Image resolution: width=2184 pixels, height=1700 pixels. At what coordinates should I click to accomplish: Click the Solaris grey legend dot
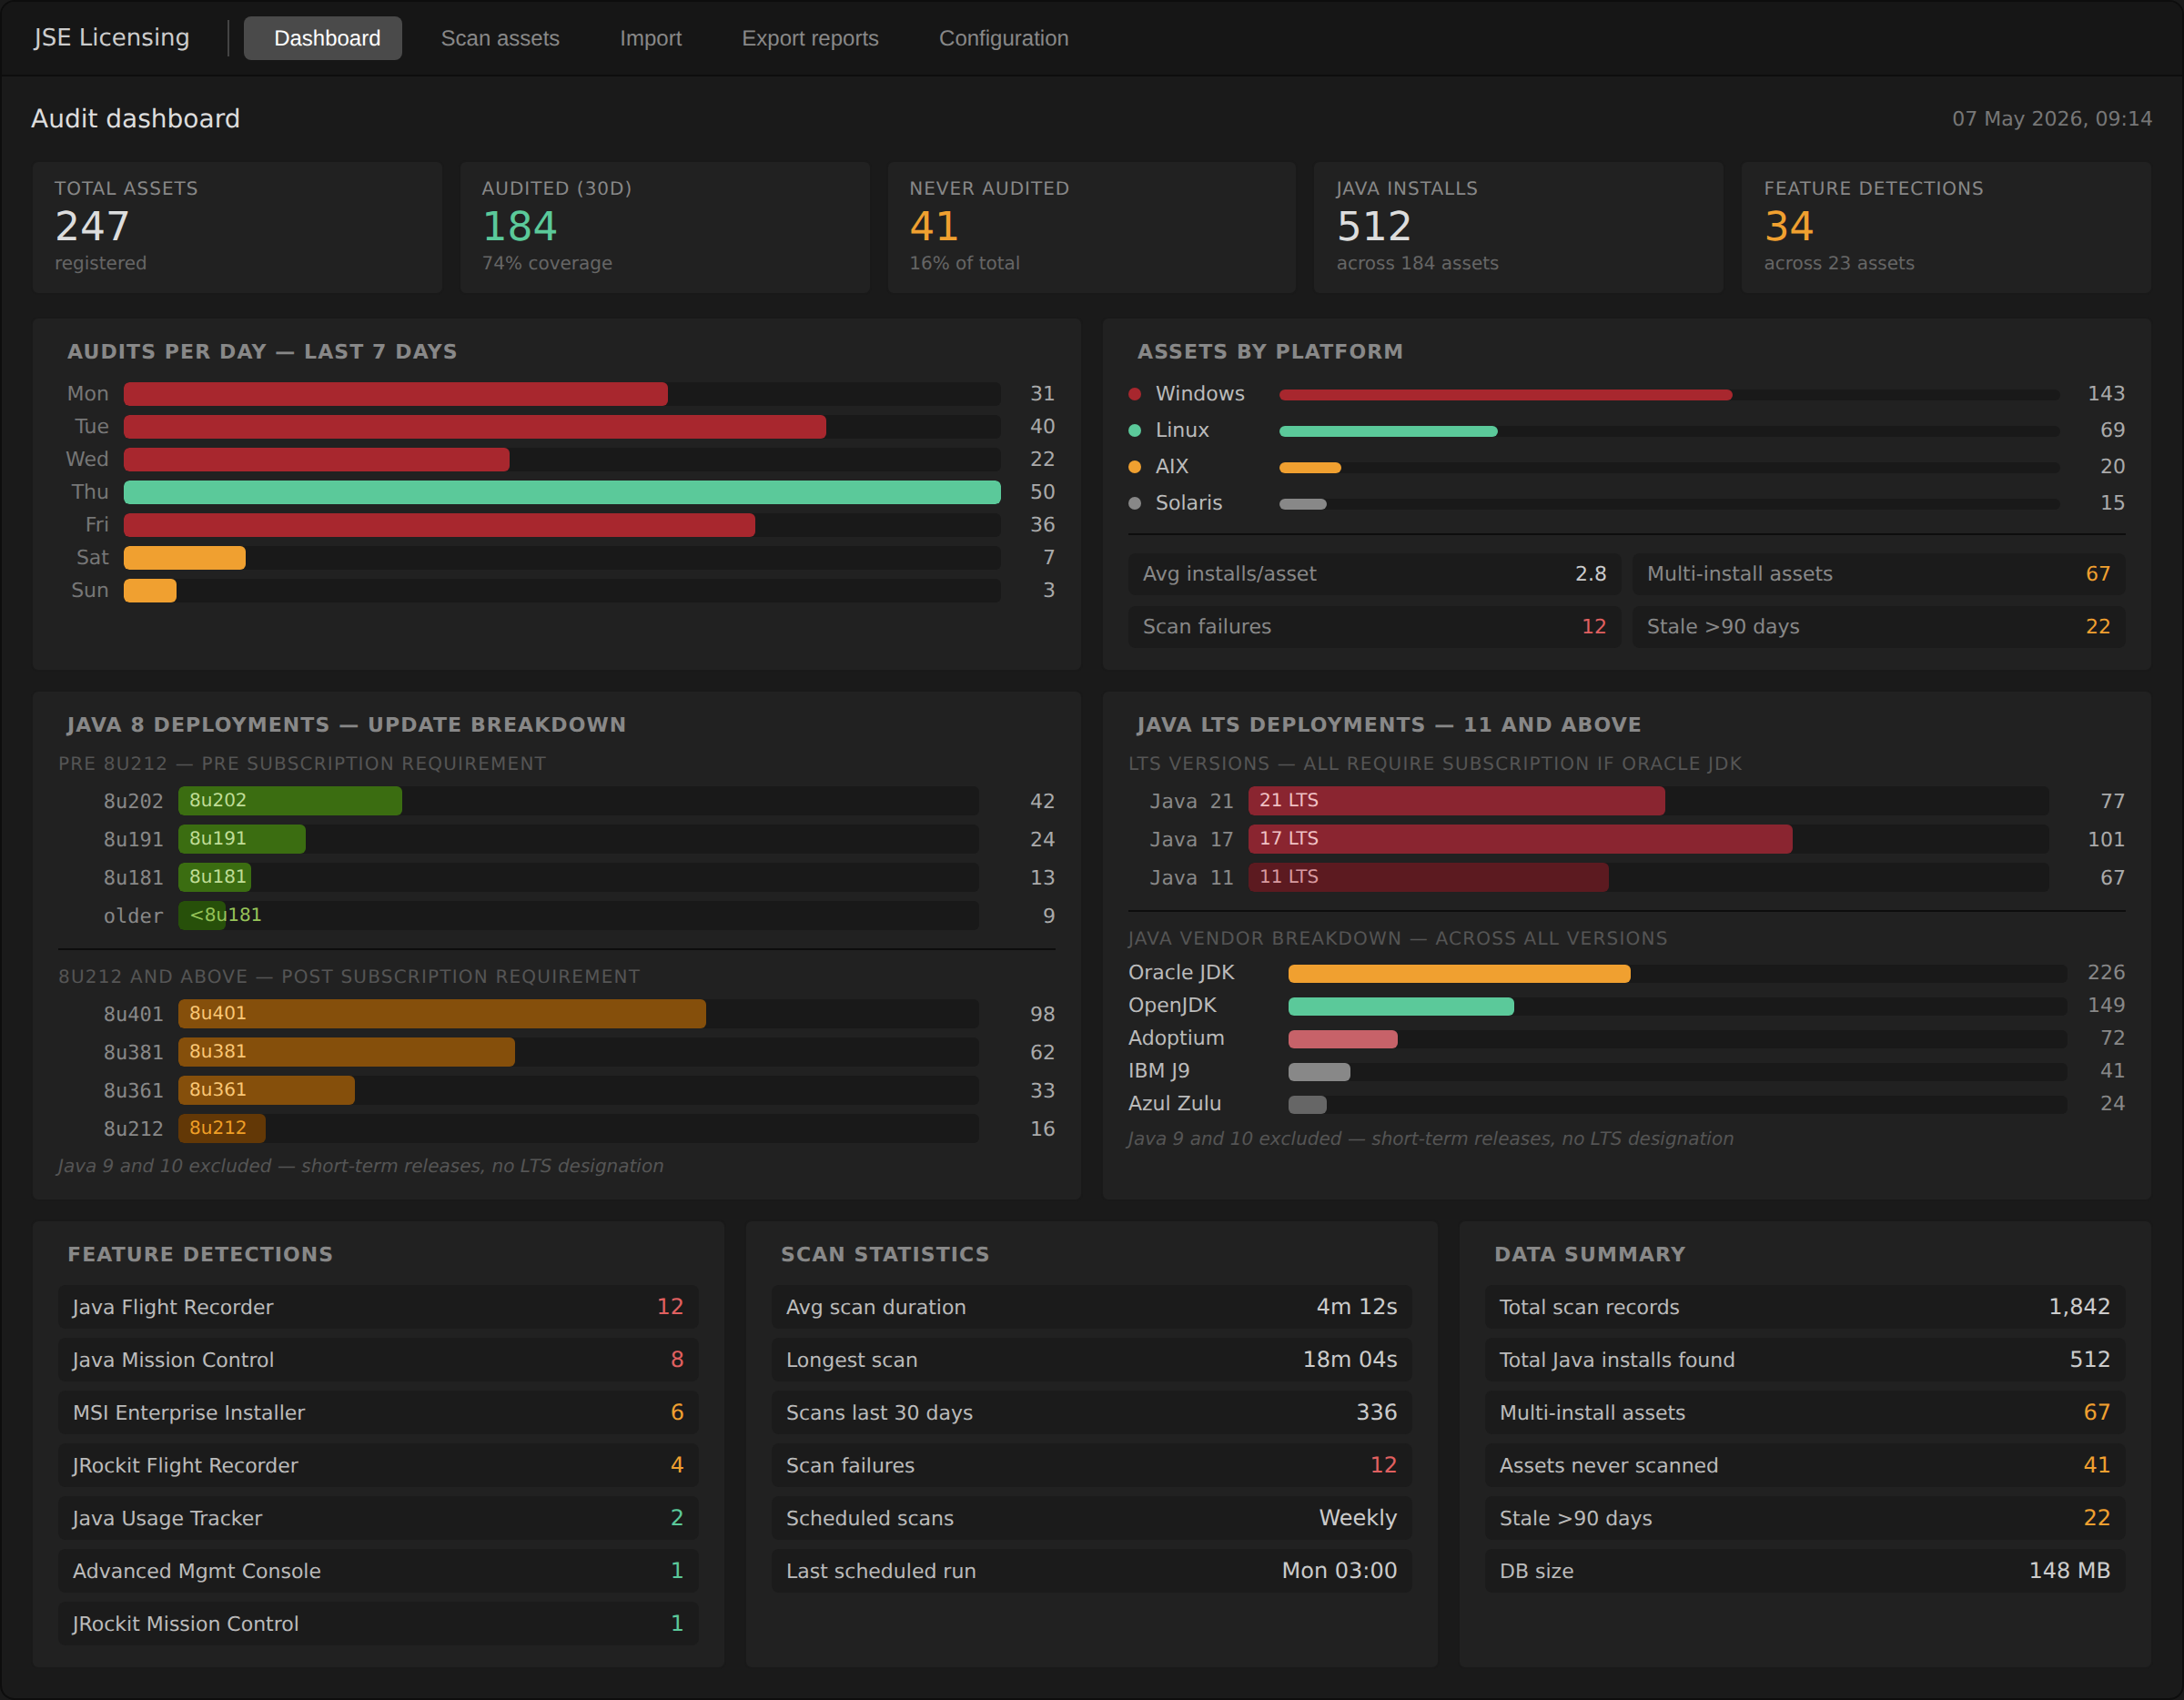[1135, 503]
